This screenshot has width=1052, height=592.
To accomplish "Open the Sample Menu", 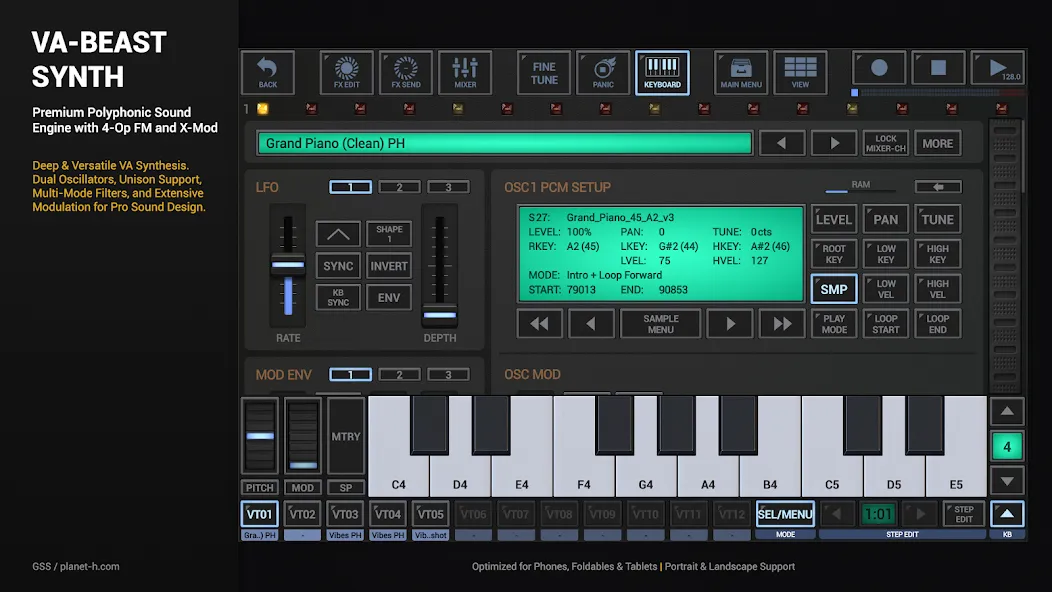I will pos(661,324).
